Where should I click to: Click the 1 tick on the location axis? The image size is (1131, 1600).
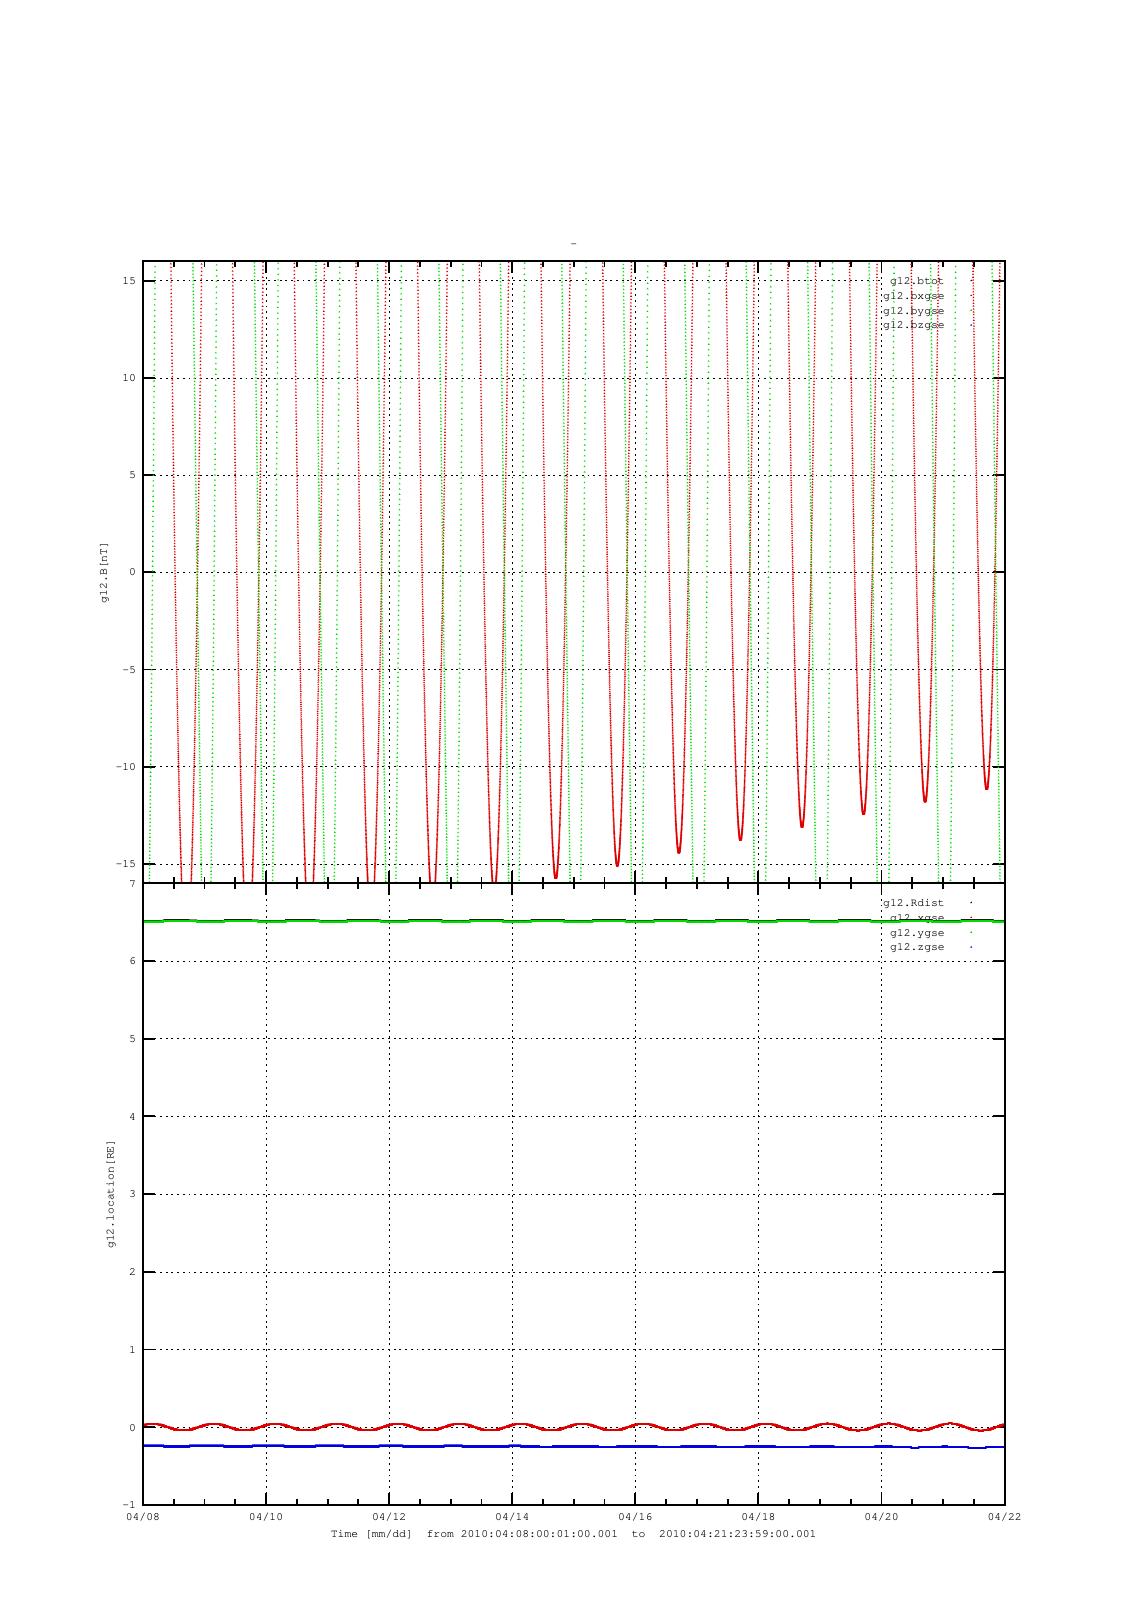[x=132, y=1350]
